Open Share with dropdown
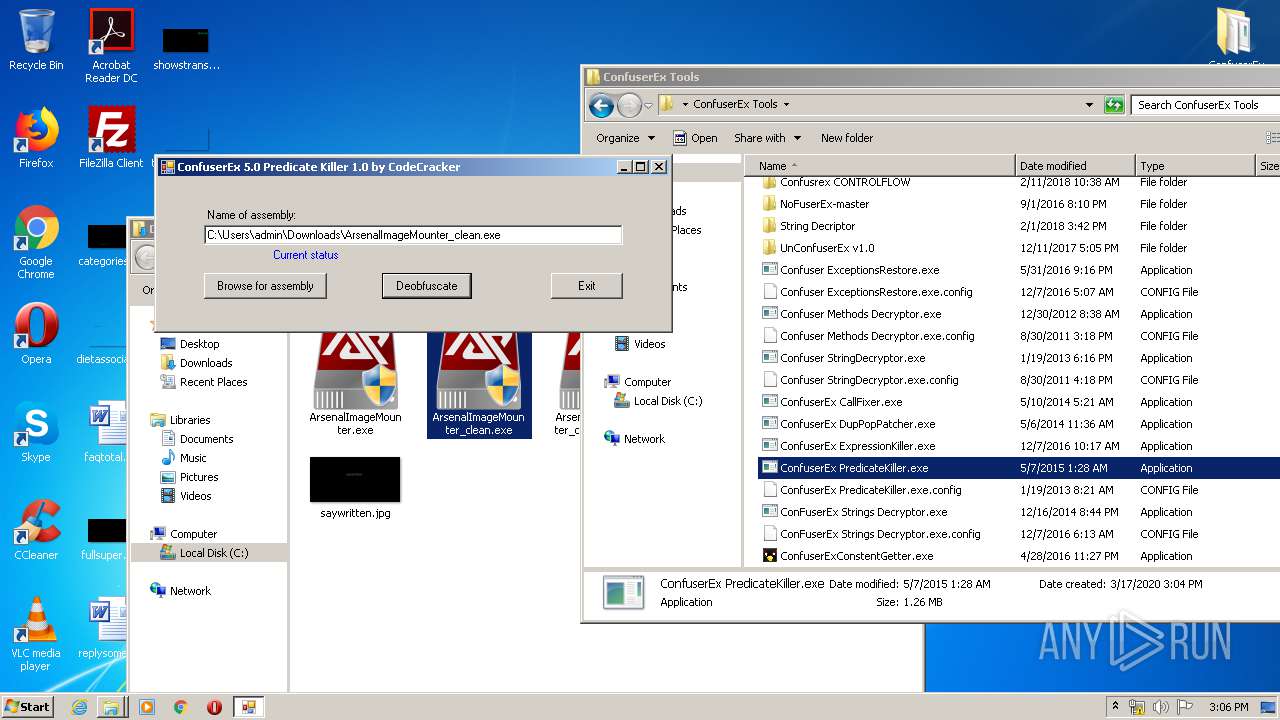Screen dimensions: 1280x720 pyautogui.click(x=768, y=138)
